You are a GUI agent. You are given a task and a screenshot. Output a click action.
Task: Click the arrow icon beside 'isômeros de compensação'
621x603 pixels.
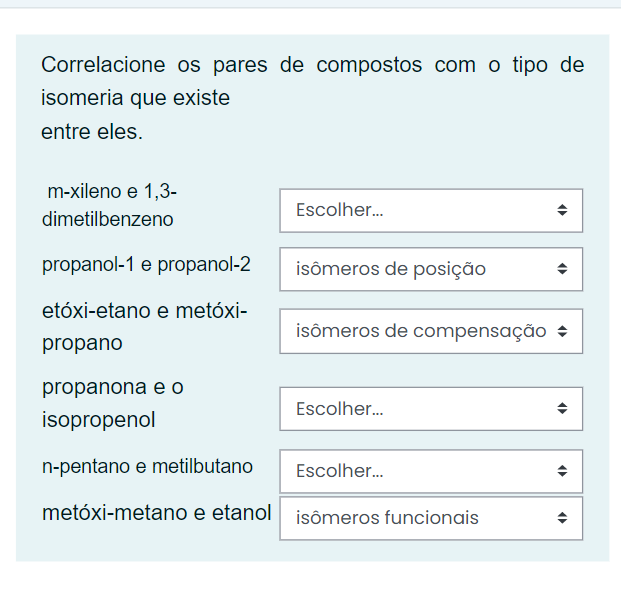coord(562,331)
